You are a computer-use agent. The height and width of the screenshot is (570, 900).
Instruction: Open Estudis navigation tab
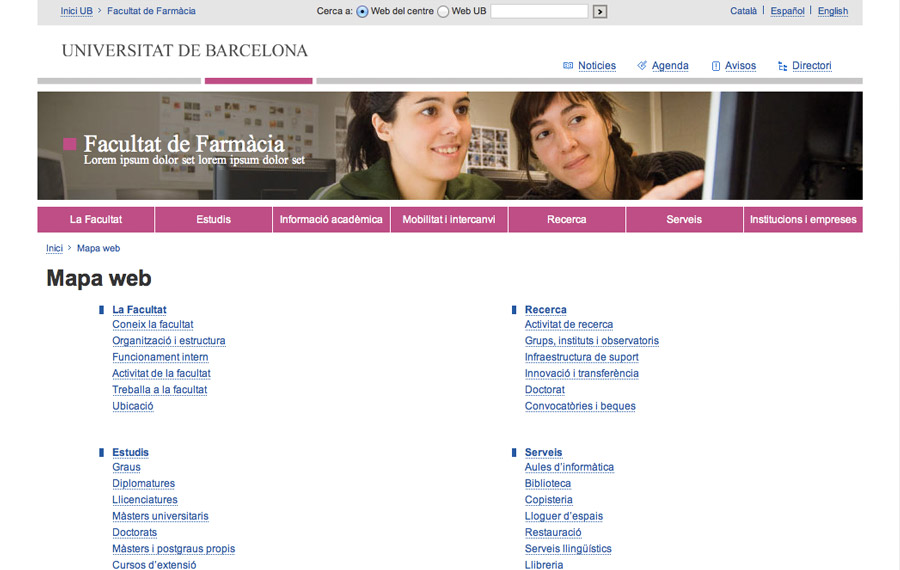pyautogui.click(x=214, y=219)
